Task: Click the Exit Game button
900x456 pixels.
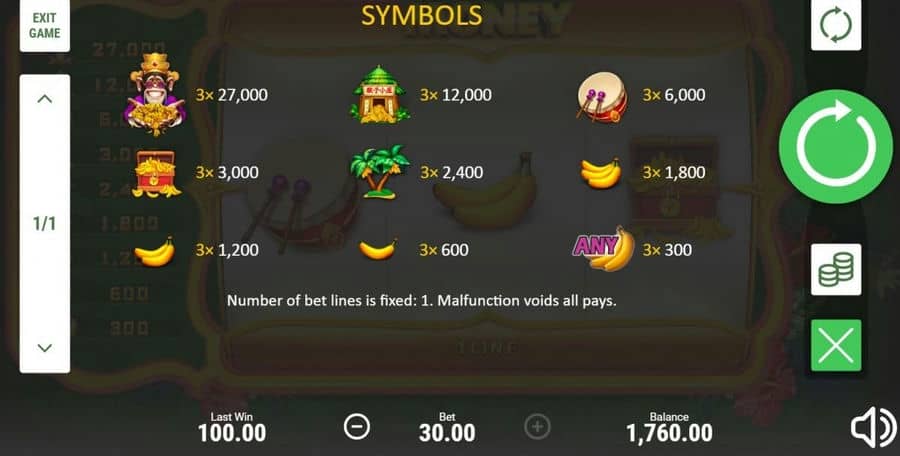Action: [45, 26]
